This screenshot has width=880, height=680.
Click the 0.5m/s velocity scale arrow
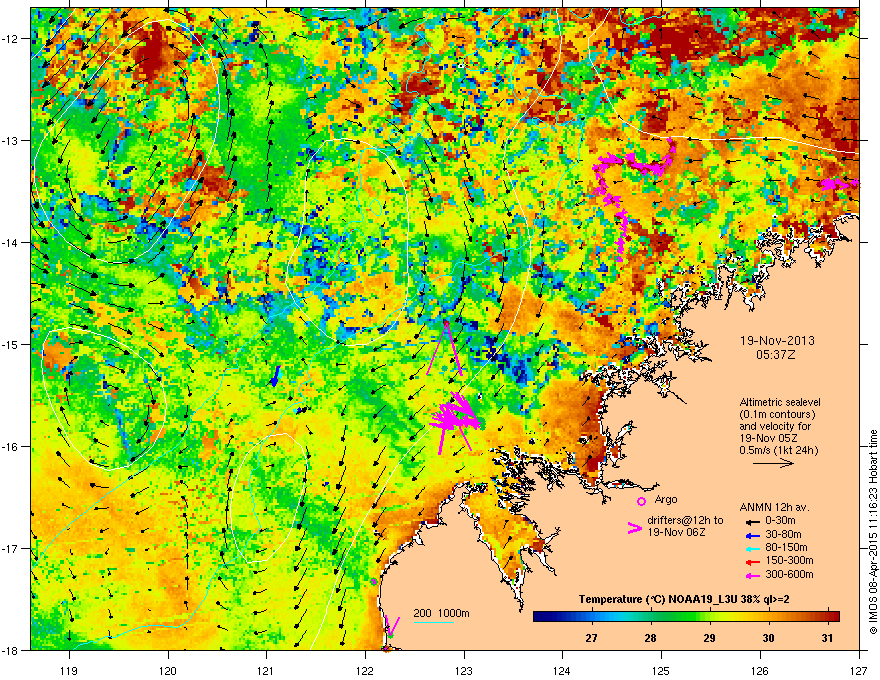coord(773,463)
